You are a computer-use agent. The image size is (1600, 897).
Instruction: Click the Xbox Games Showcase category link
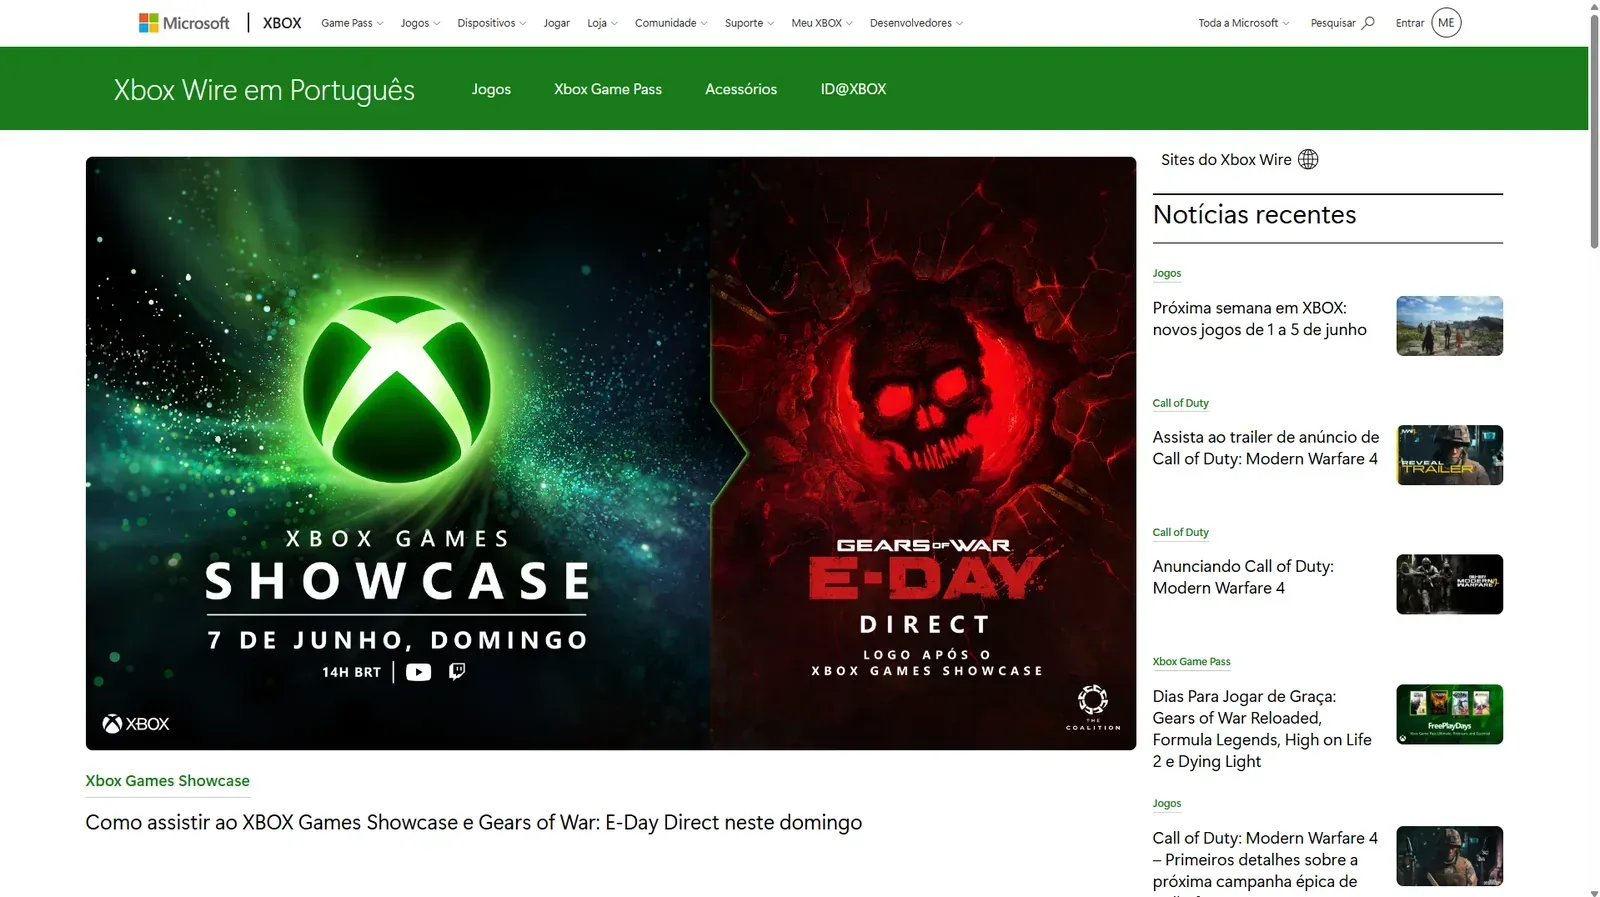[167, 781]
